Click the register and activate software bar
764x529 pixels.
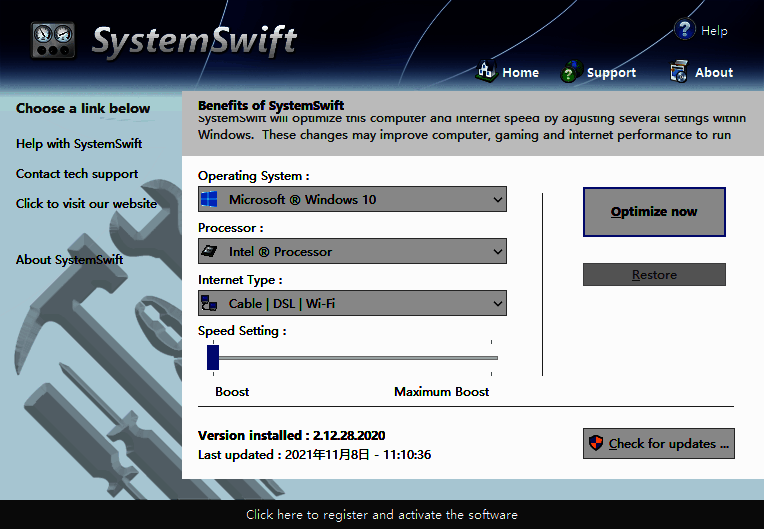(x=382, y=514)
